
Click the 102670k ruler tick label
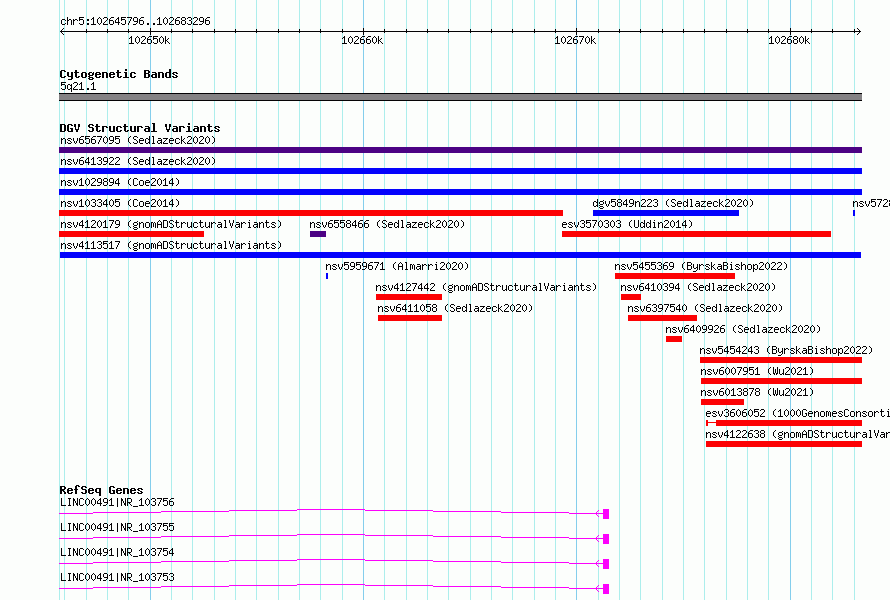click(x=575, y=40)
